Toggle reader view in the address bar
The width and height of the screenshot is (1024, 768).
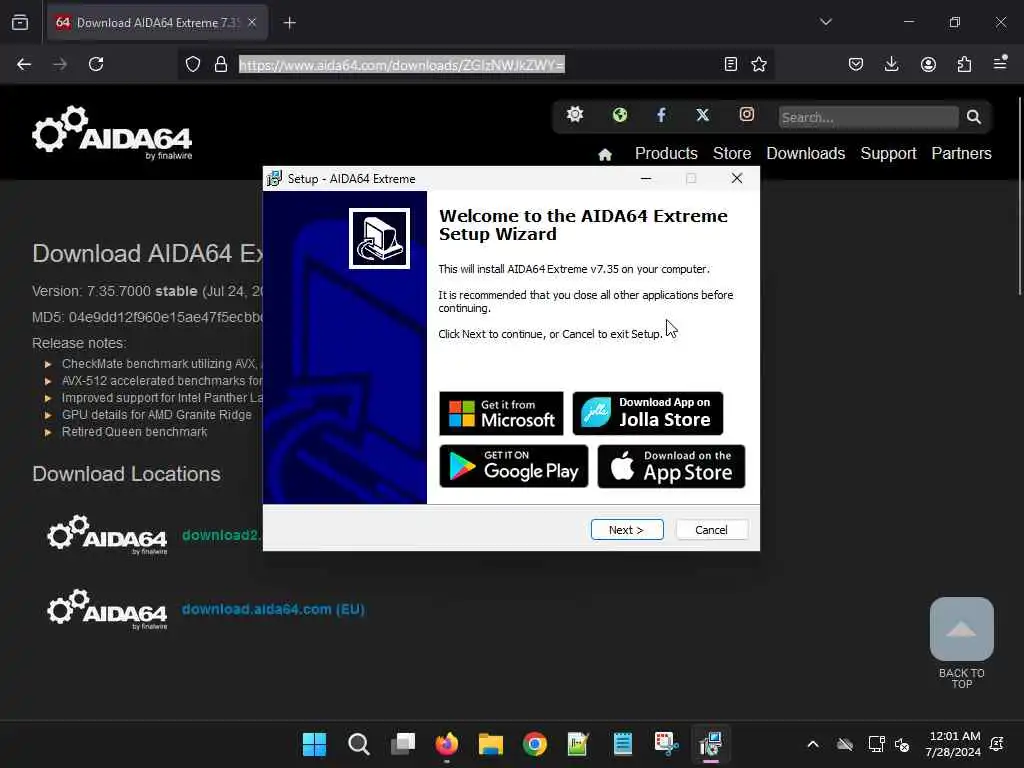coord(731,64)
